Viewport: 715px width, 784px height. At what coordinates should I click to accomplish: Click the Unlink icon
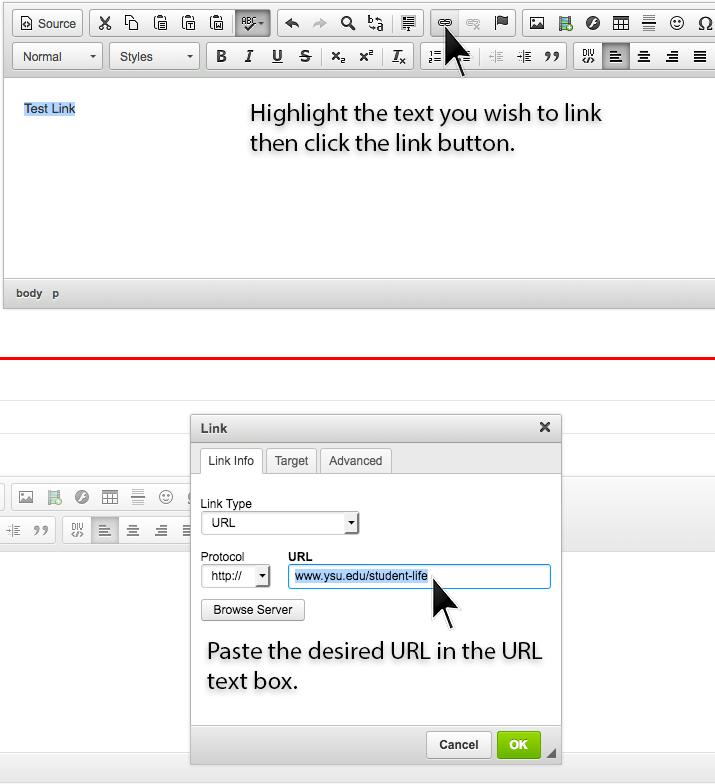coord(473,23)
